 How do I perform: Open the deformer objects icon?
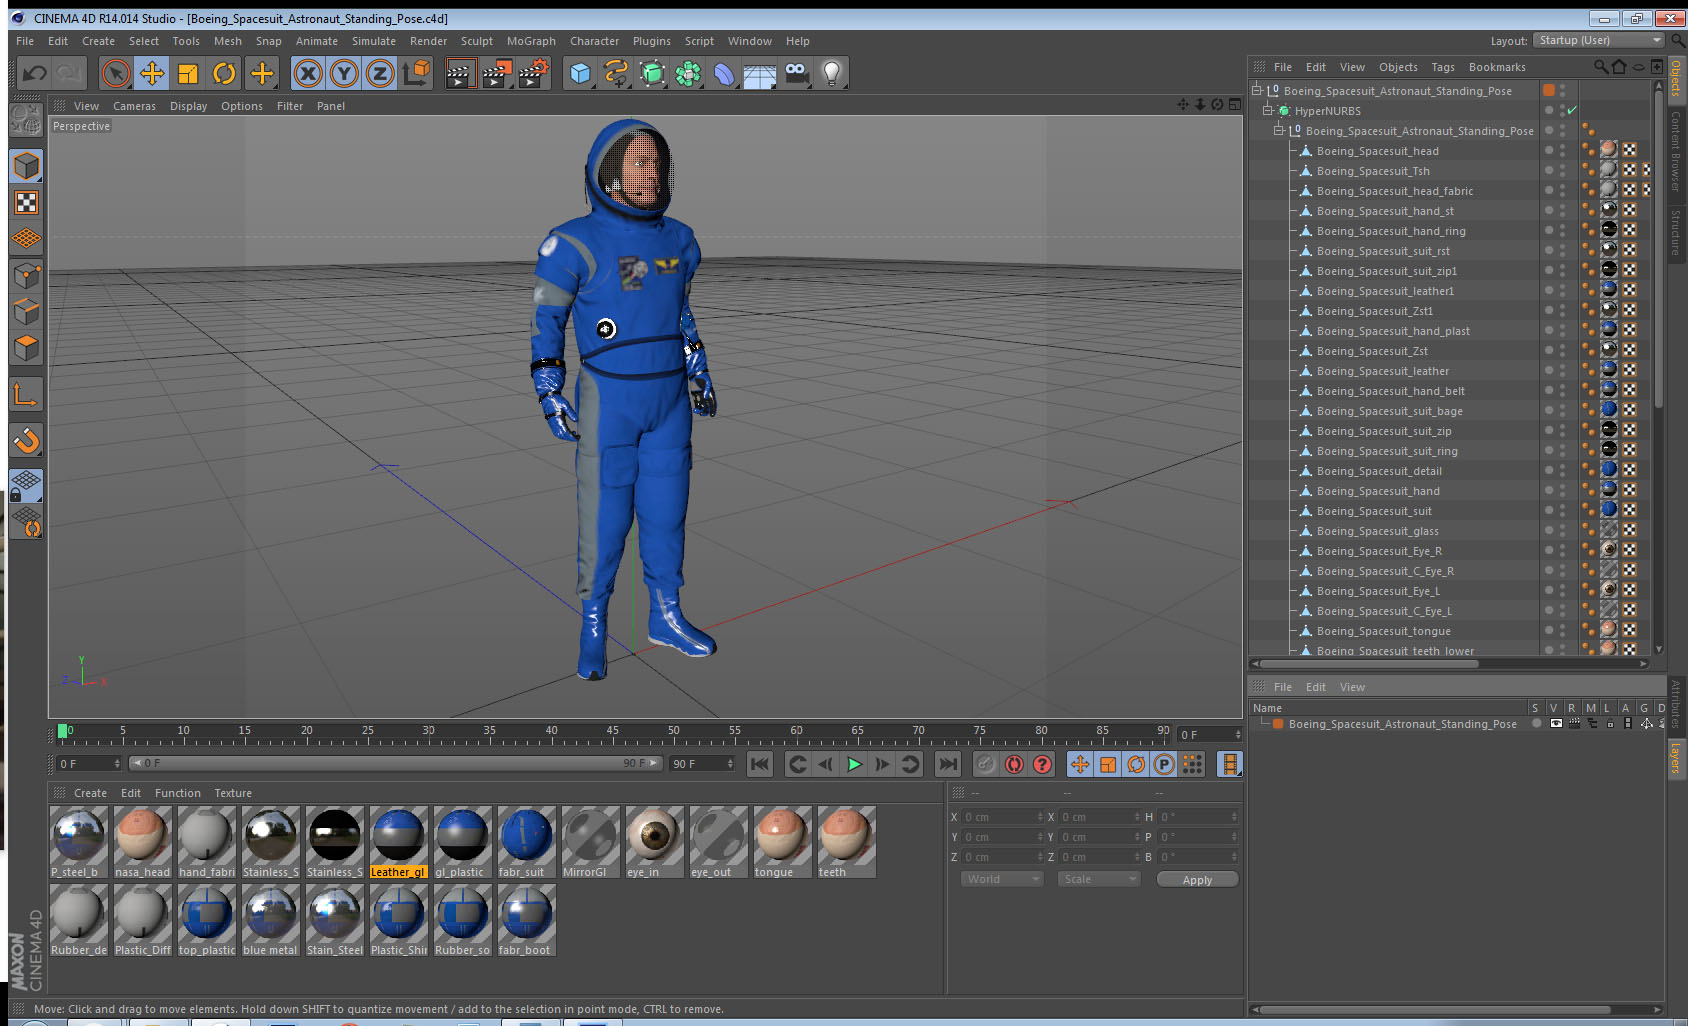724,73
